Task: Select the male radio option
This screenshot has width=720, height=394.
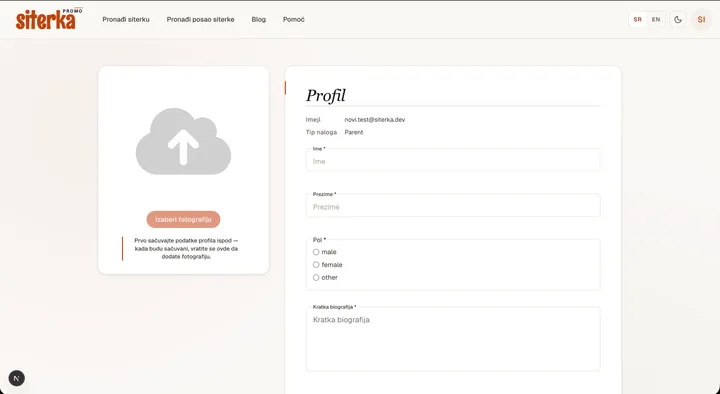Action: (x=316, y=252)
